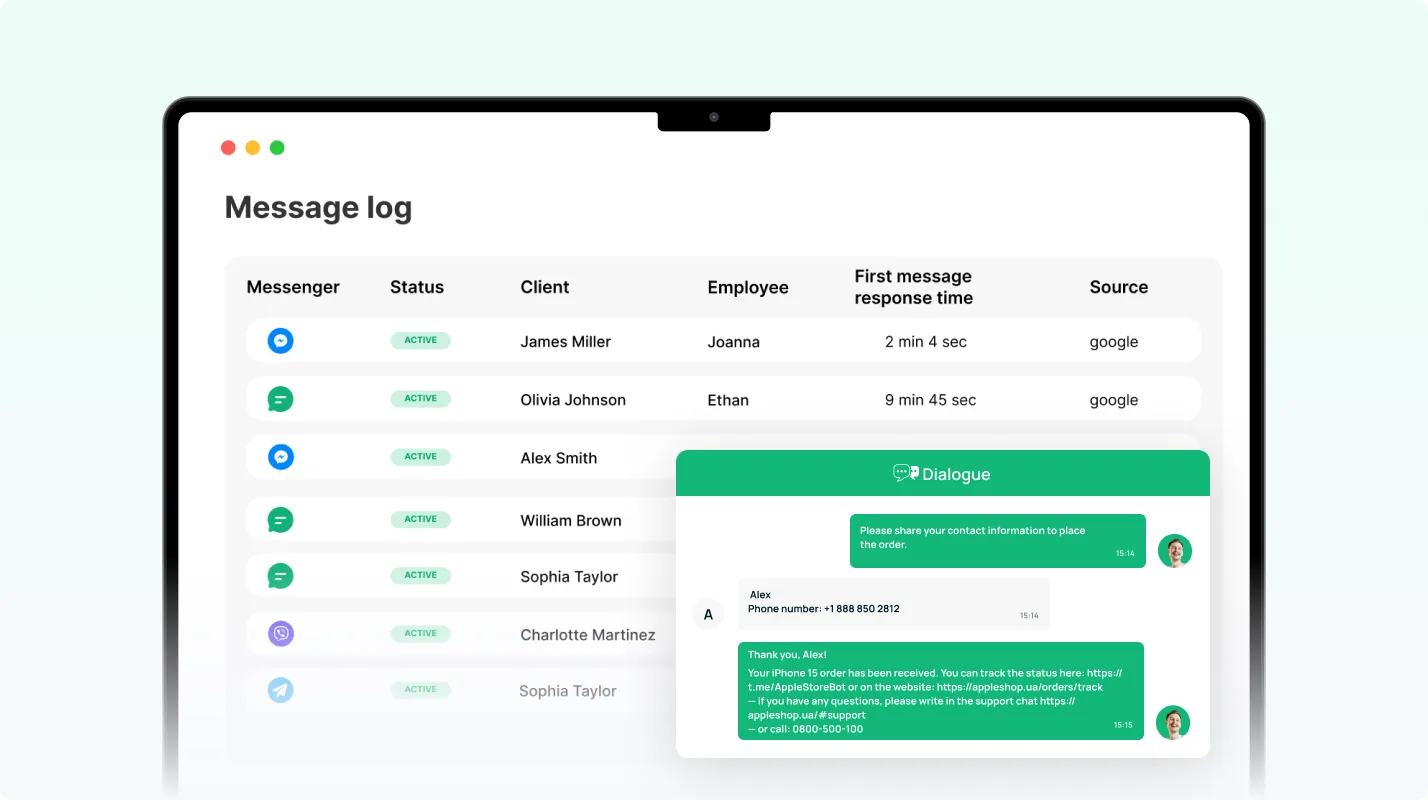
Task: Click the "A" avatar beside Alex's message
Action: (x=708, y=614)
